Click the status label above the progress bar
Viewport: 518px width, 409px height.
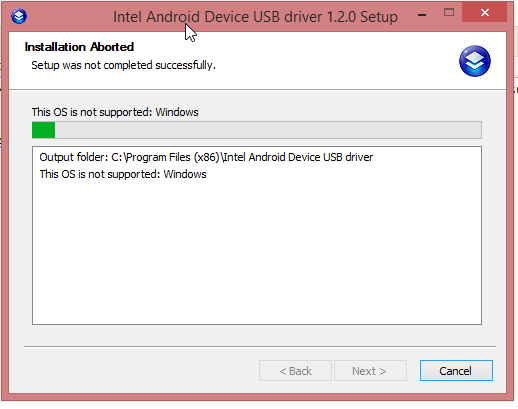click(x=115, y=112)
